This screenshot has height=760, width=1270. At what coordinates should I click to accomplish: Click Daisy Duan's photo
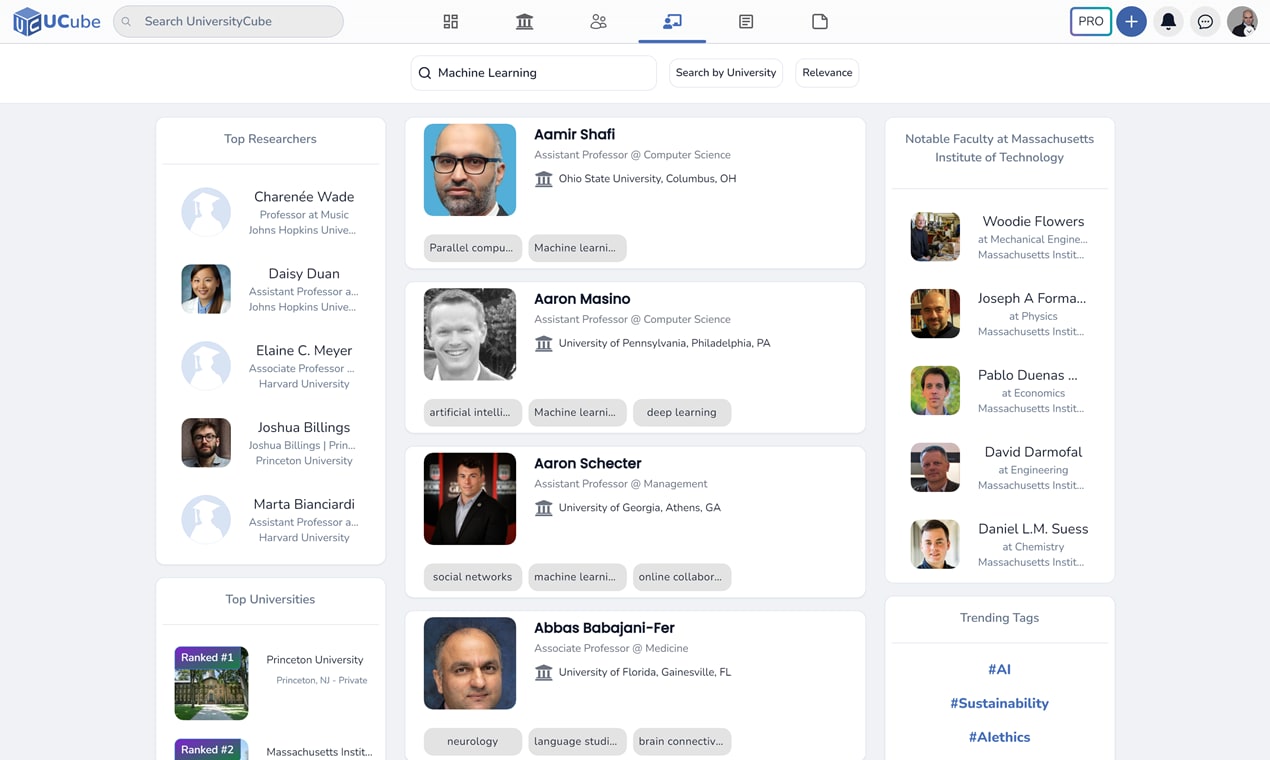coord(206,289)
